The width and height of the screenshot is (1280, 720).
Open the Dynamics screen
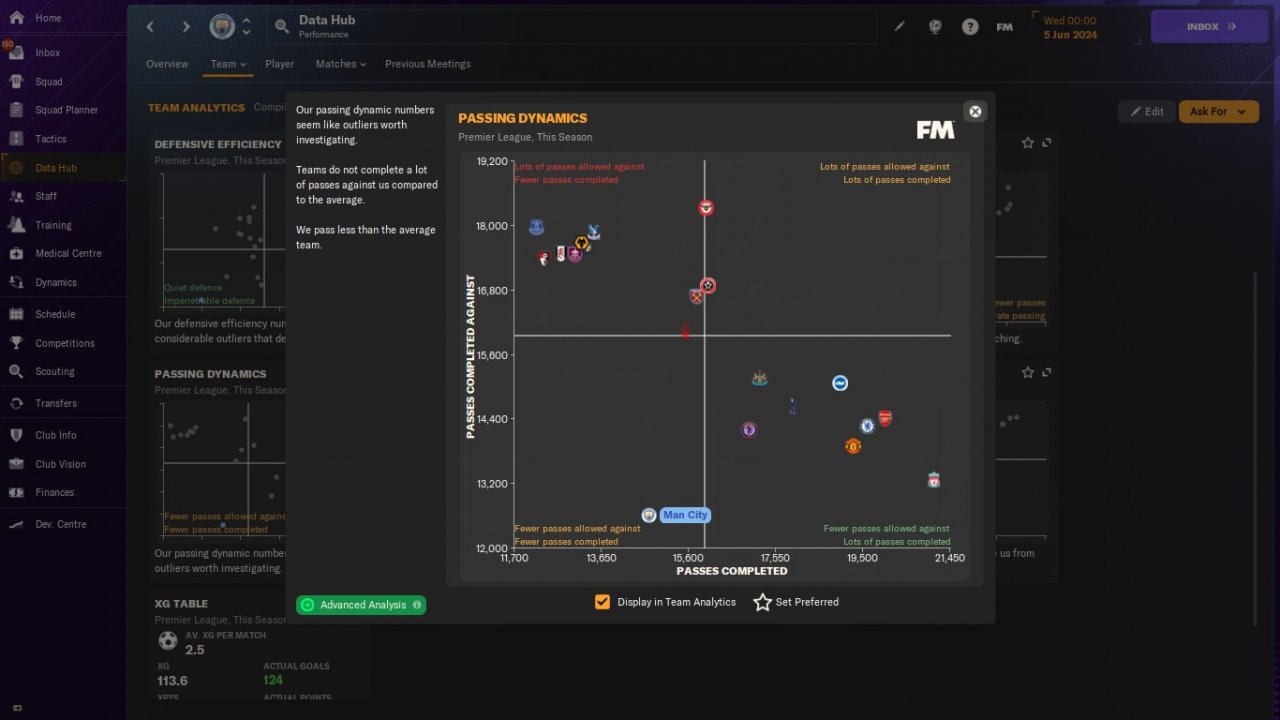click(56, 282)
